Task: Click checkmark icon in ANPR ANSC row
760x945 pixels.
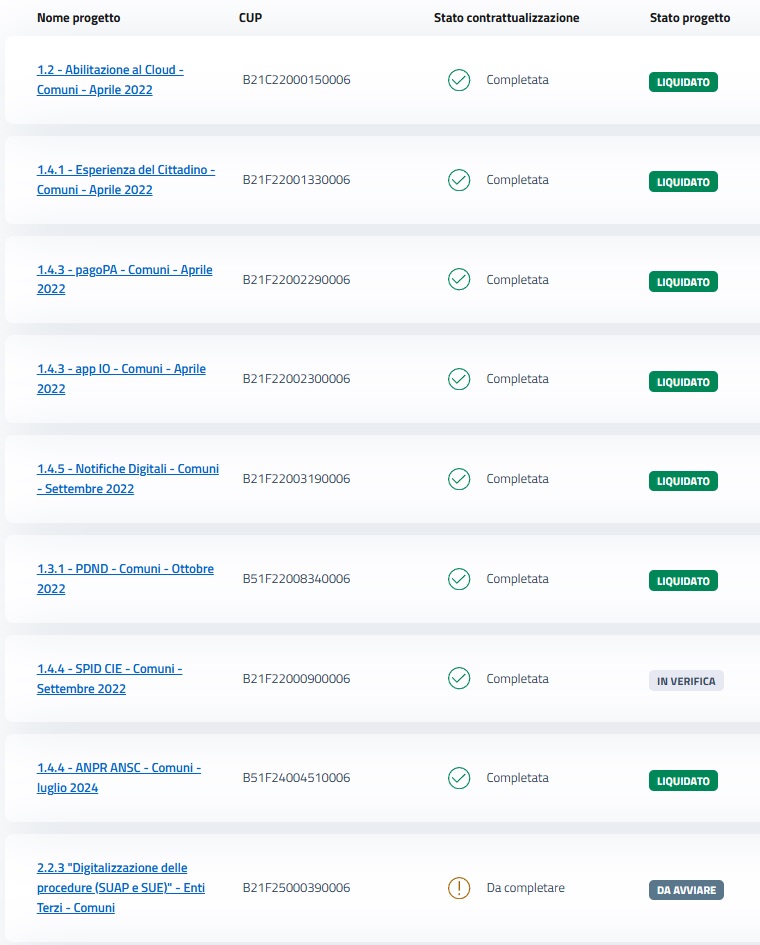Action: pyautogui.click(x=459, y=778)
